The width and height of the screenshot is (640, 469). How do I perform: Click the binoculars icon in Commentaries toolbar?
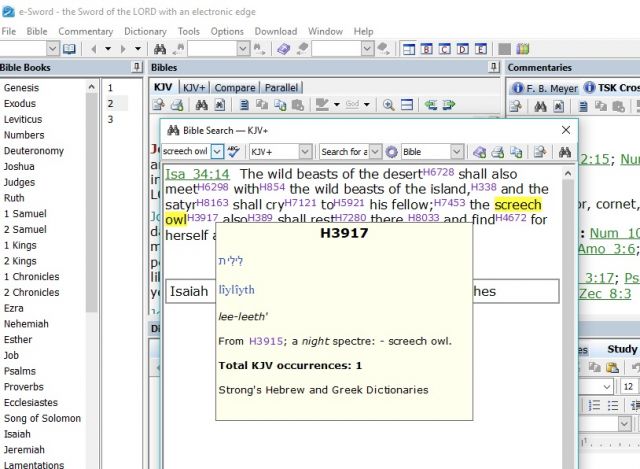coord(540,107)
